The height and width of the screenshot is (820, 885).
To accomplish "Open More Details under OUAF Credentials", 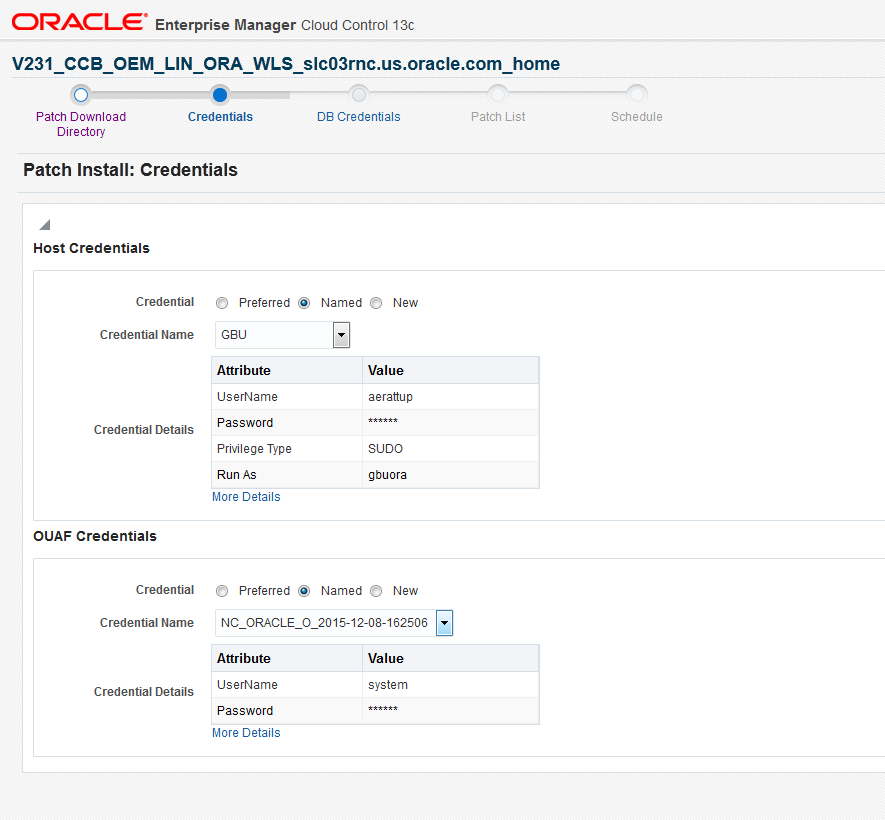I will tap(246, 733).
